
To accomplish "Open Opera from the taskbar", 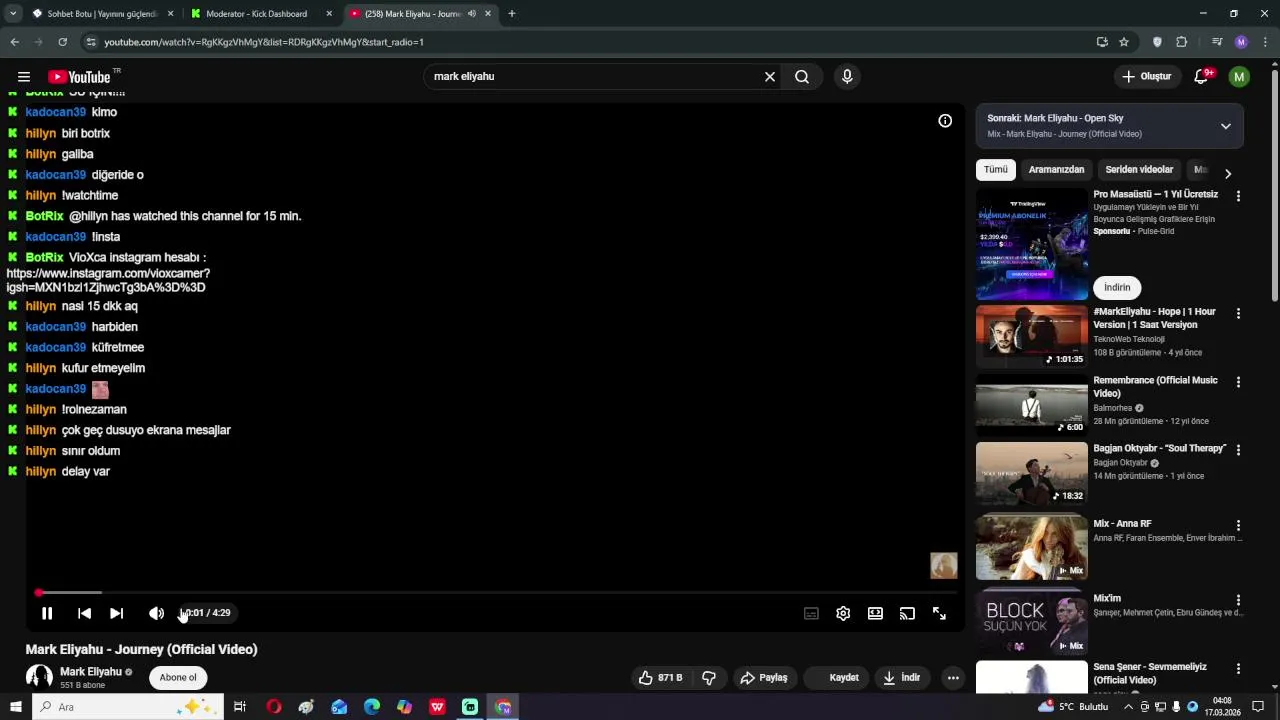I will click(273, 707).
